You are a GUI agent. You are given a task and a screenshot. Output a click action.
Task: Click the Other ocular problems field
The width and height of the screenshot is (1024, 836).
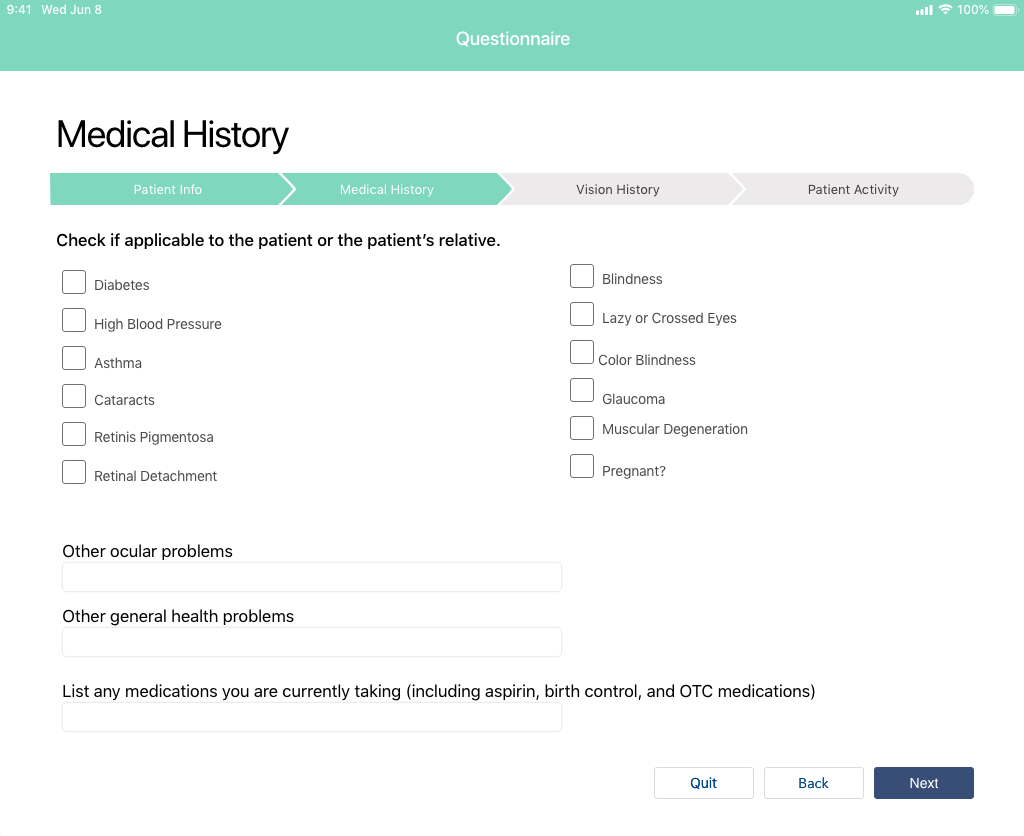click(312, 577)
